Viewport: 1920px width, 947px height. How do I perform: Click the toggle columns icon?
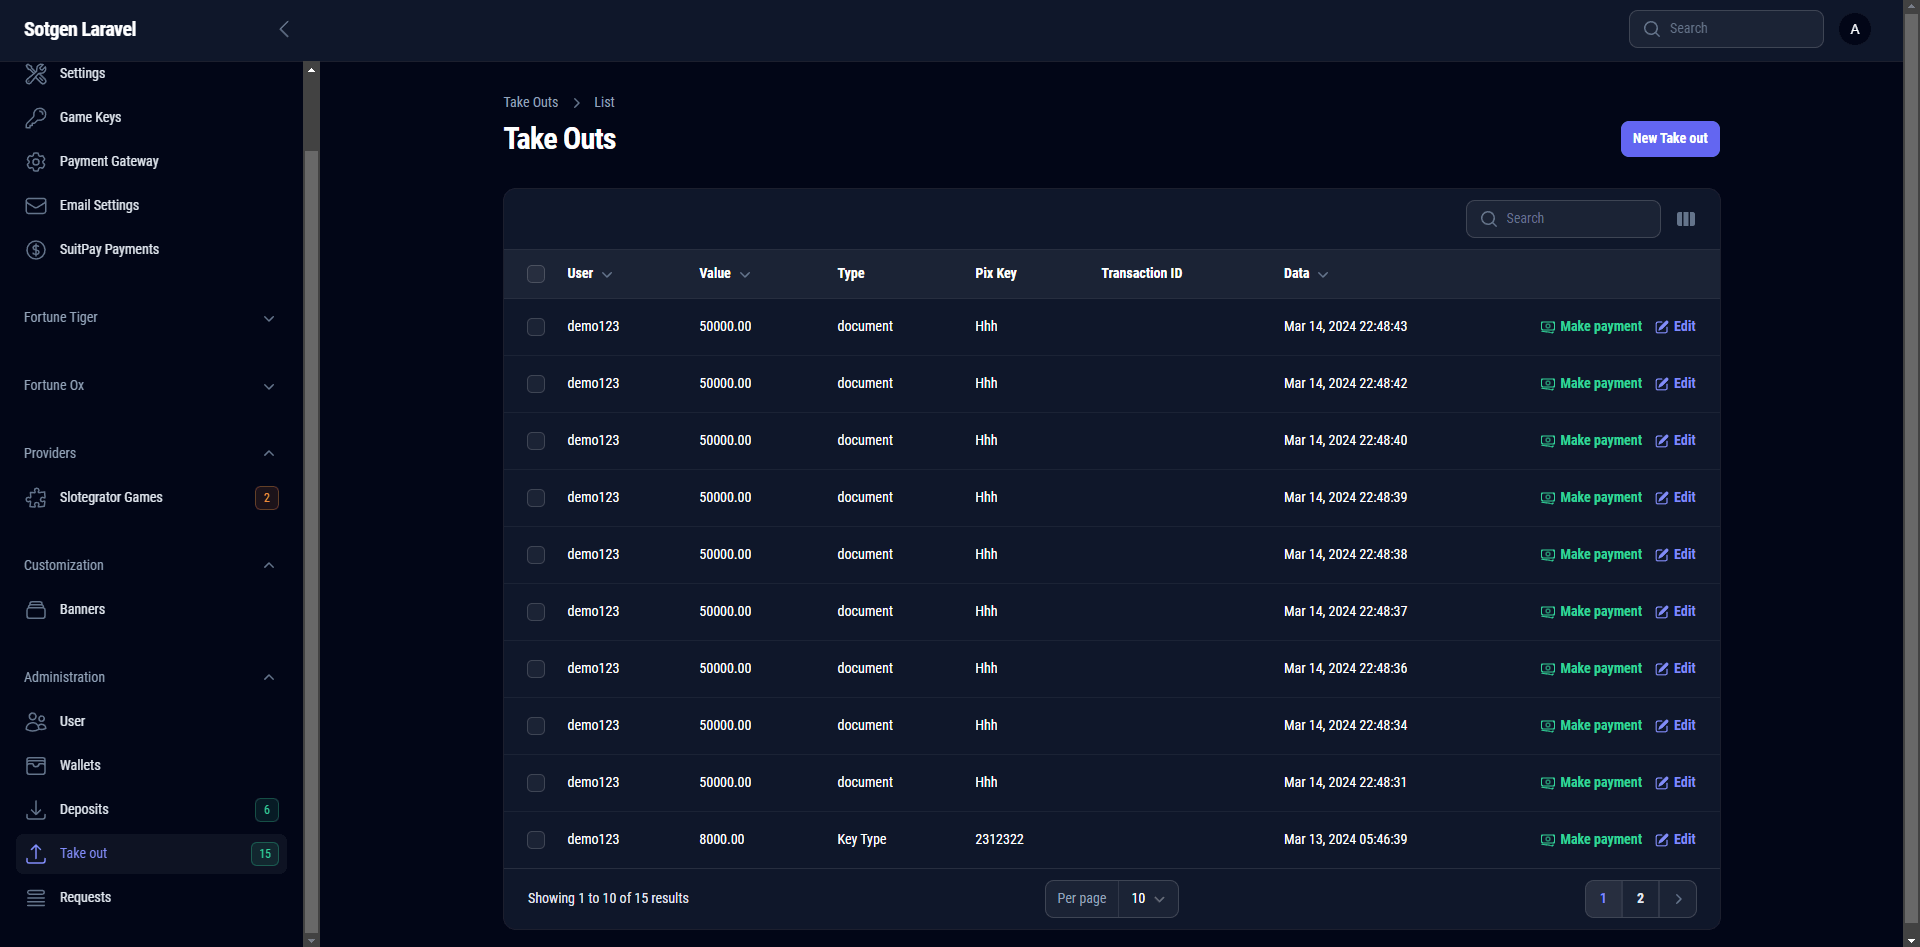[1685, 219]
